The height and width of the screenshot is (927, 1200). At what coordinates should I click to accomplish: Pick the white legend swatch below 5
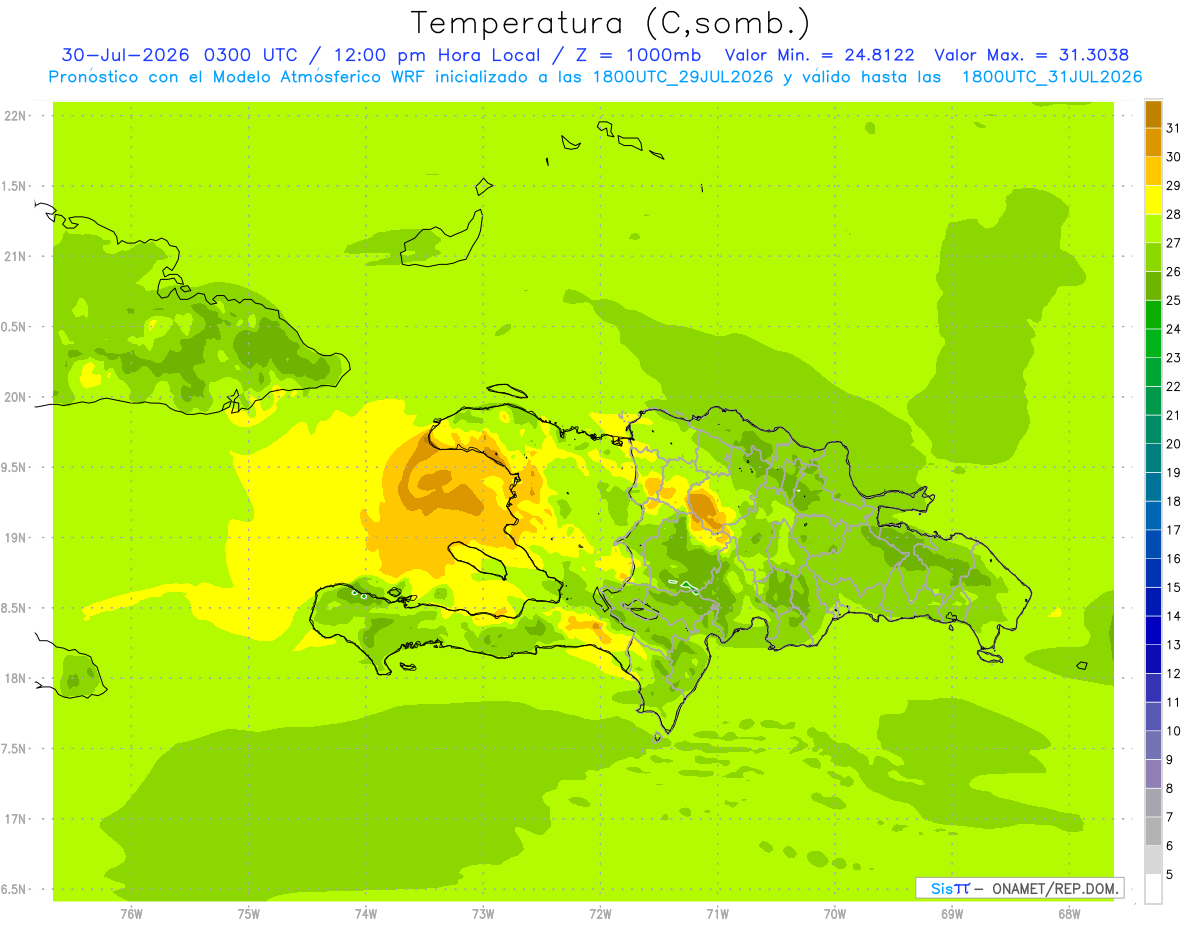1153,888
